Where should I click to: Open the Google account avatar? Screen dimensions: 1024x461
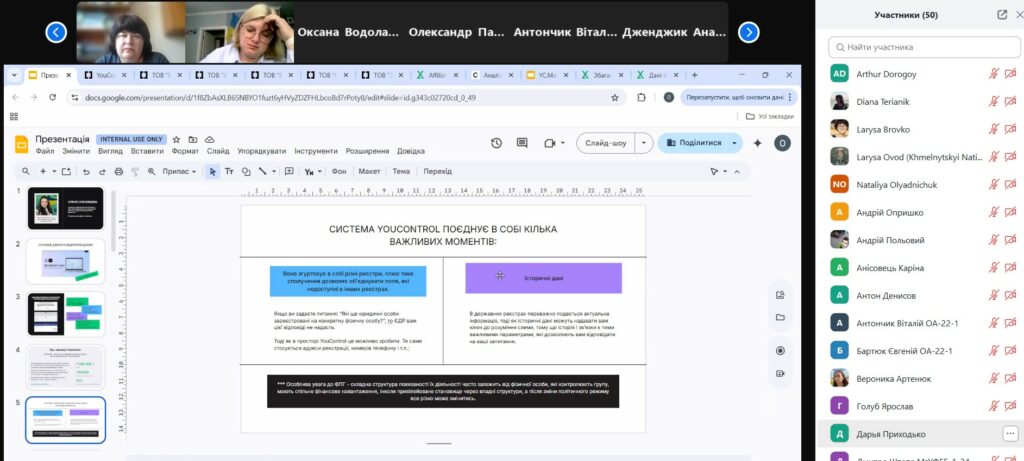[x=782, y=143]
